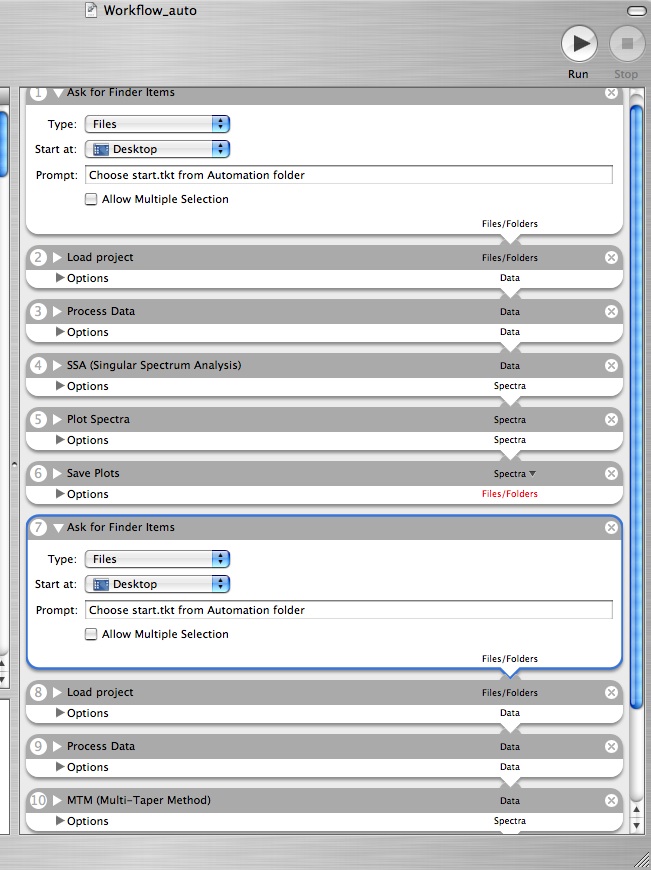Remove the Save Plots action

click(611, 473)
